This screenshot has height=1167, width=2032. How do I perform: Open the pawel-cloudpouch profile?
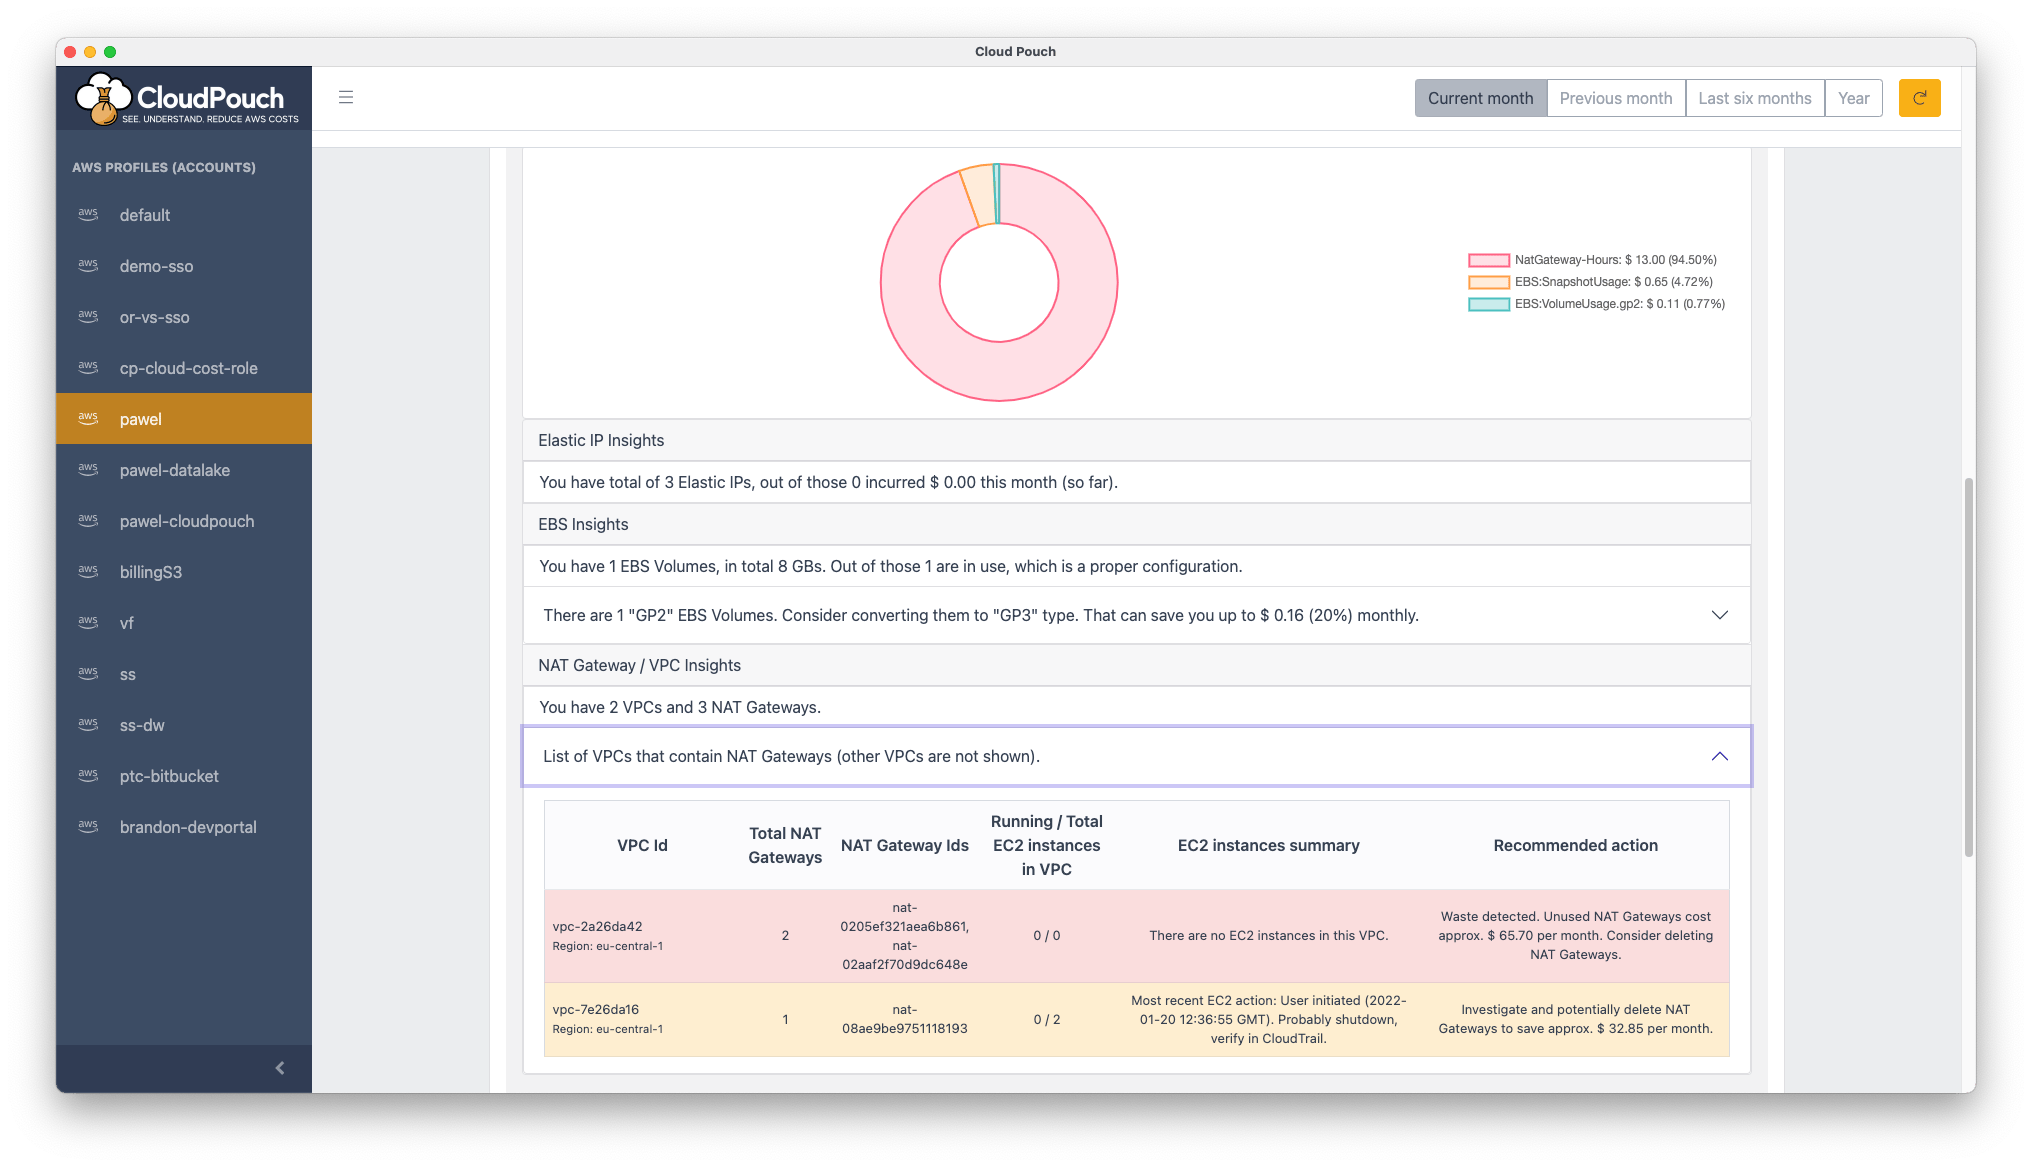[x=184, y=521]
